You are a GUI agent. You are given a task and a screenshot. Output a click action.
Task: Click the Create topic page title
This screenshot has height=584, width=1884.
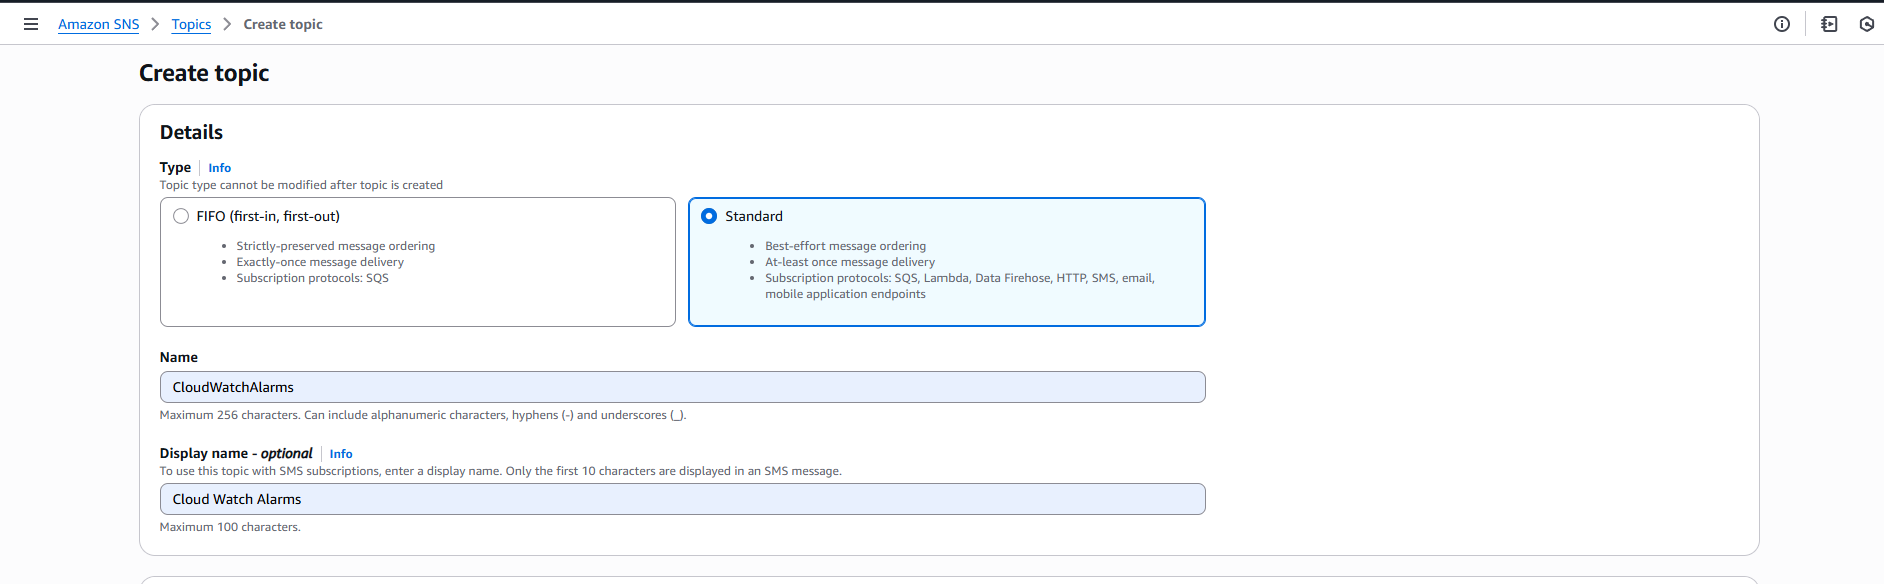204,73
